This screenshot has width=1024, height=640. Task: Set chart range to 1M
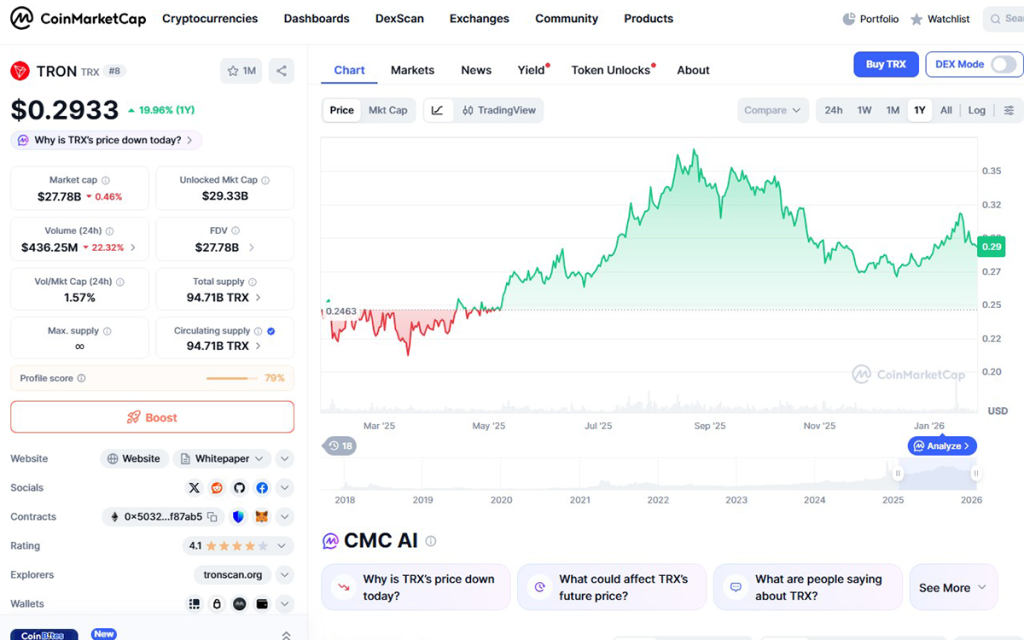[x=893, y=110]
